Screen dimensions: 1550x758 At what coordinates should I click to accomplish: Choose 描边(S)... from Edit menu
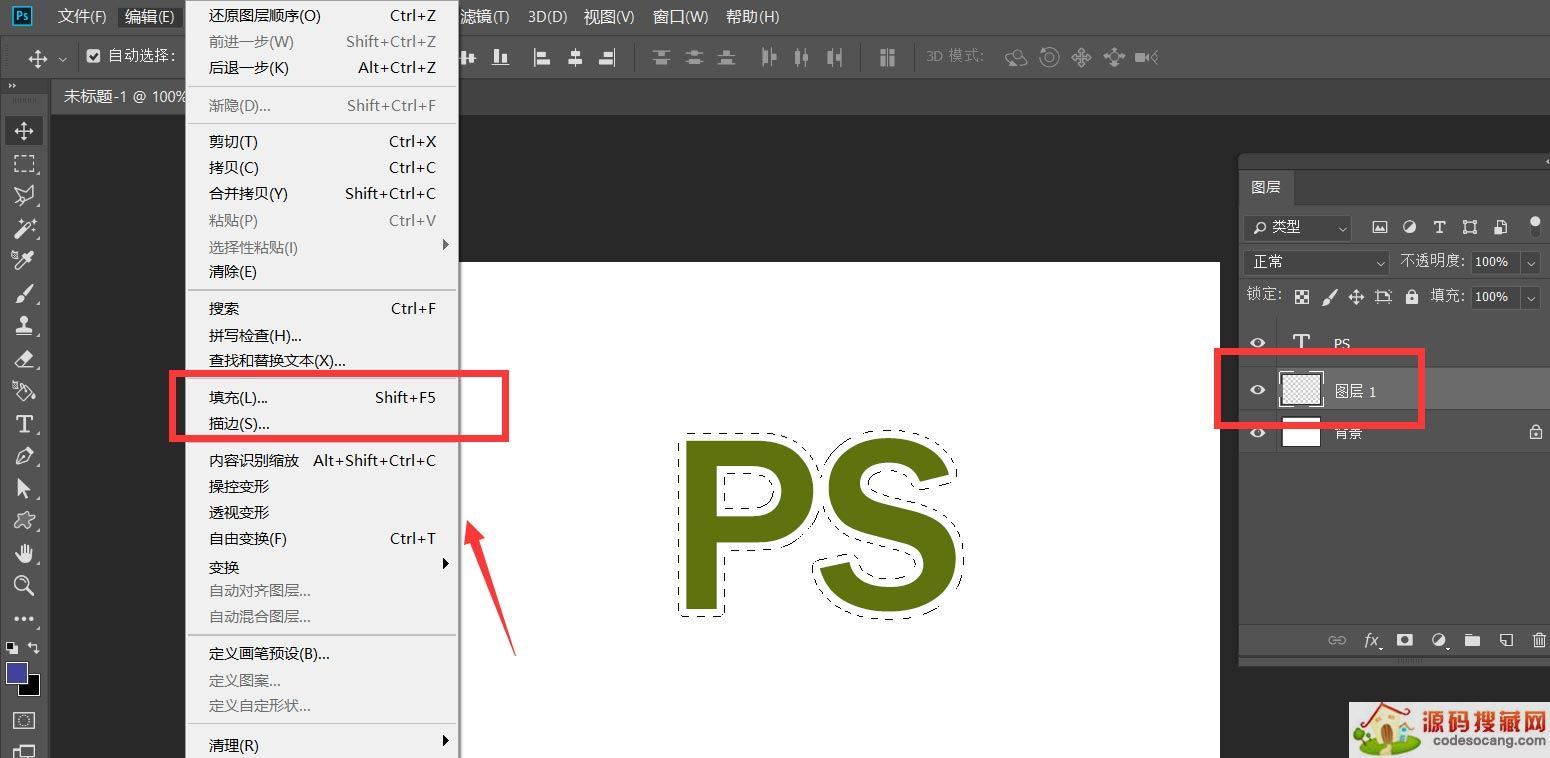pos(322,423)
